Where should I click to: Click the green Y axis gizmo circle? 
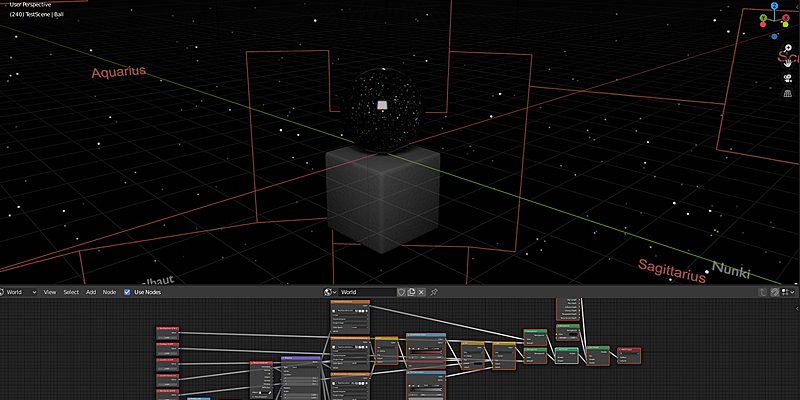click(x=763, y=18)
